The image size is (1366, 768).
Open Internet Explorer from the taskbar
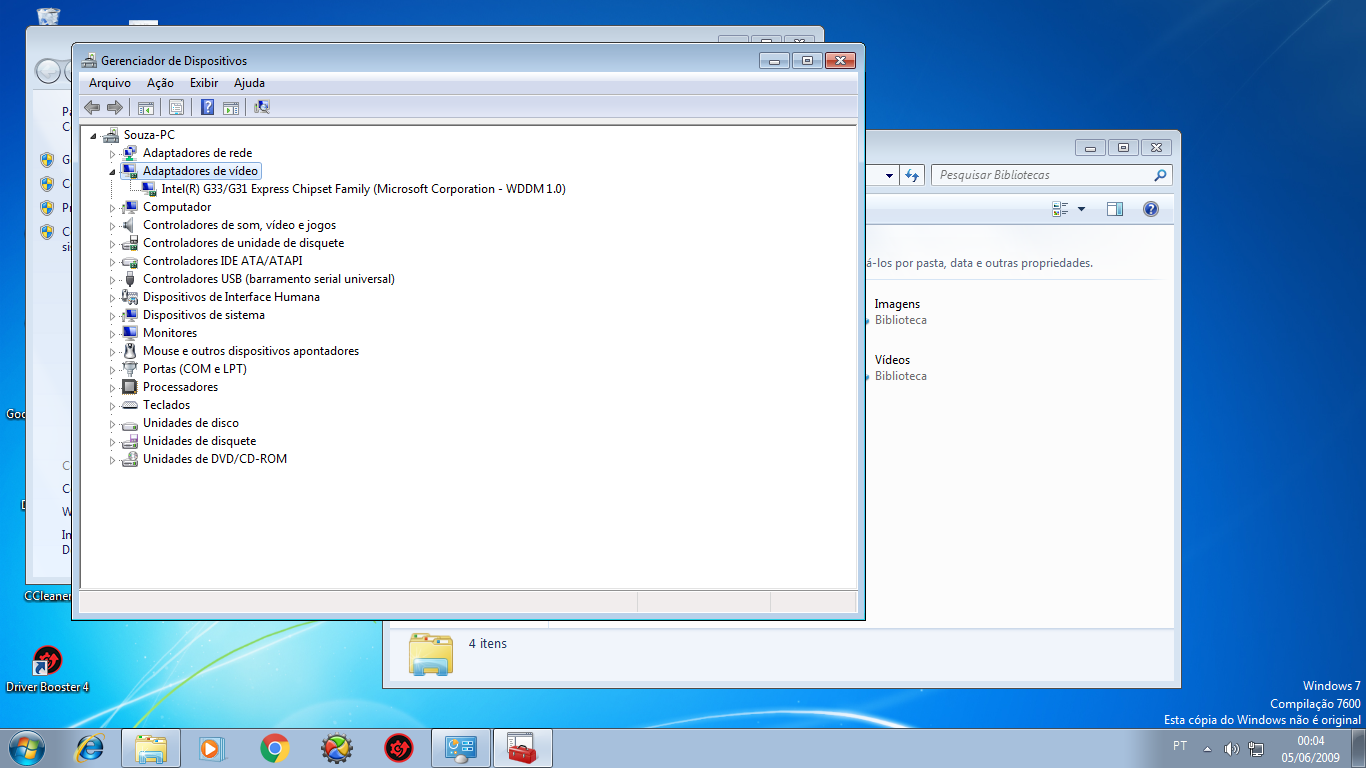(90, 748)
